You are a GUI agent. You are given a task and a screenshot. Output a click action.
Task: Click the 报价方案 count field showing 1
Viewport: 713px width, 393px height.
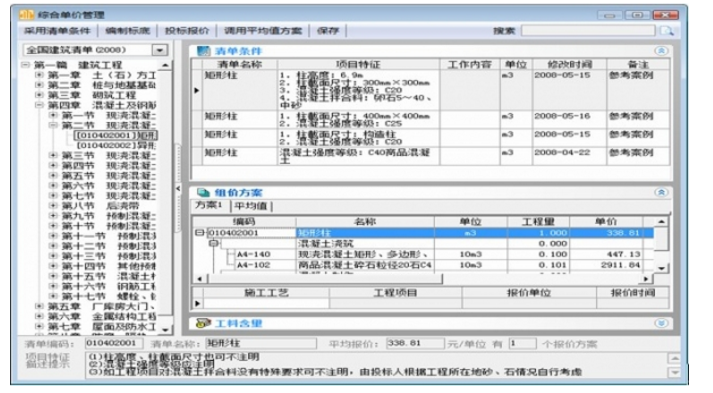coord(522,343)
